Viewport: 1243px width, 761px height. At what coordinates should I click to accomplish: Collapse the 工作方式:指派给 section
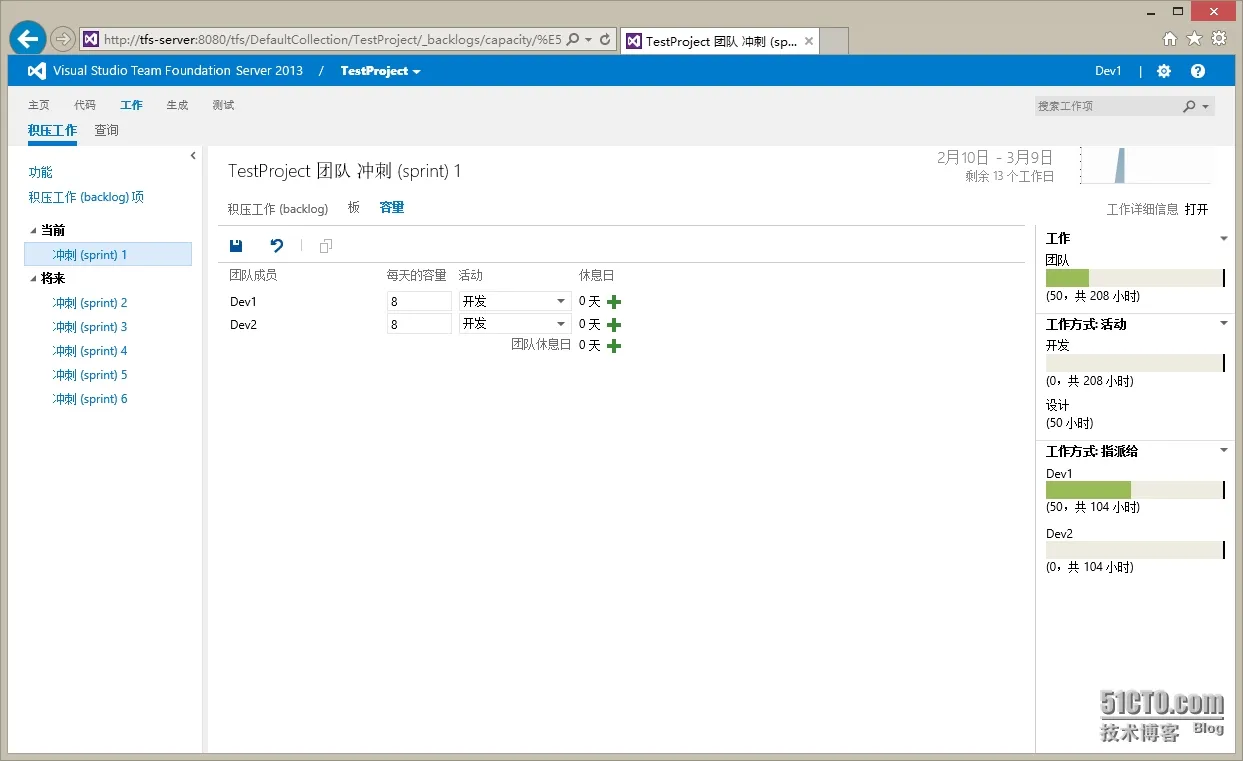point(1224,450)
